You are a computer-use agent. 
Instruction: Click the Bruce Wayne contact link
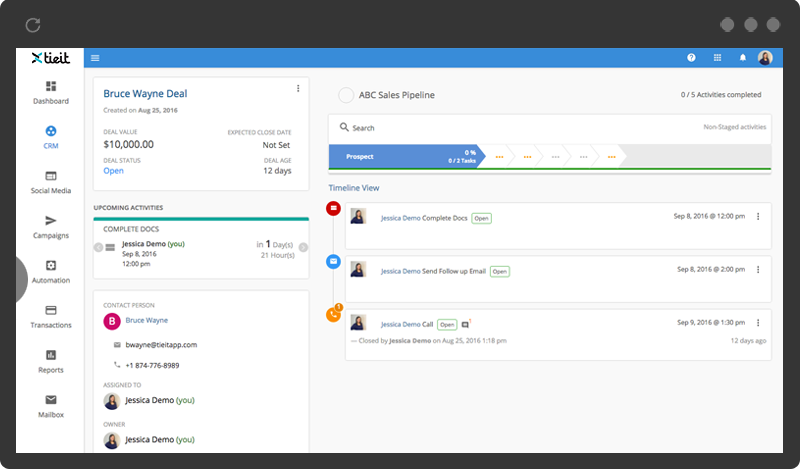[x=146, y=321]
